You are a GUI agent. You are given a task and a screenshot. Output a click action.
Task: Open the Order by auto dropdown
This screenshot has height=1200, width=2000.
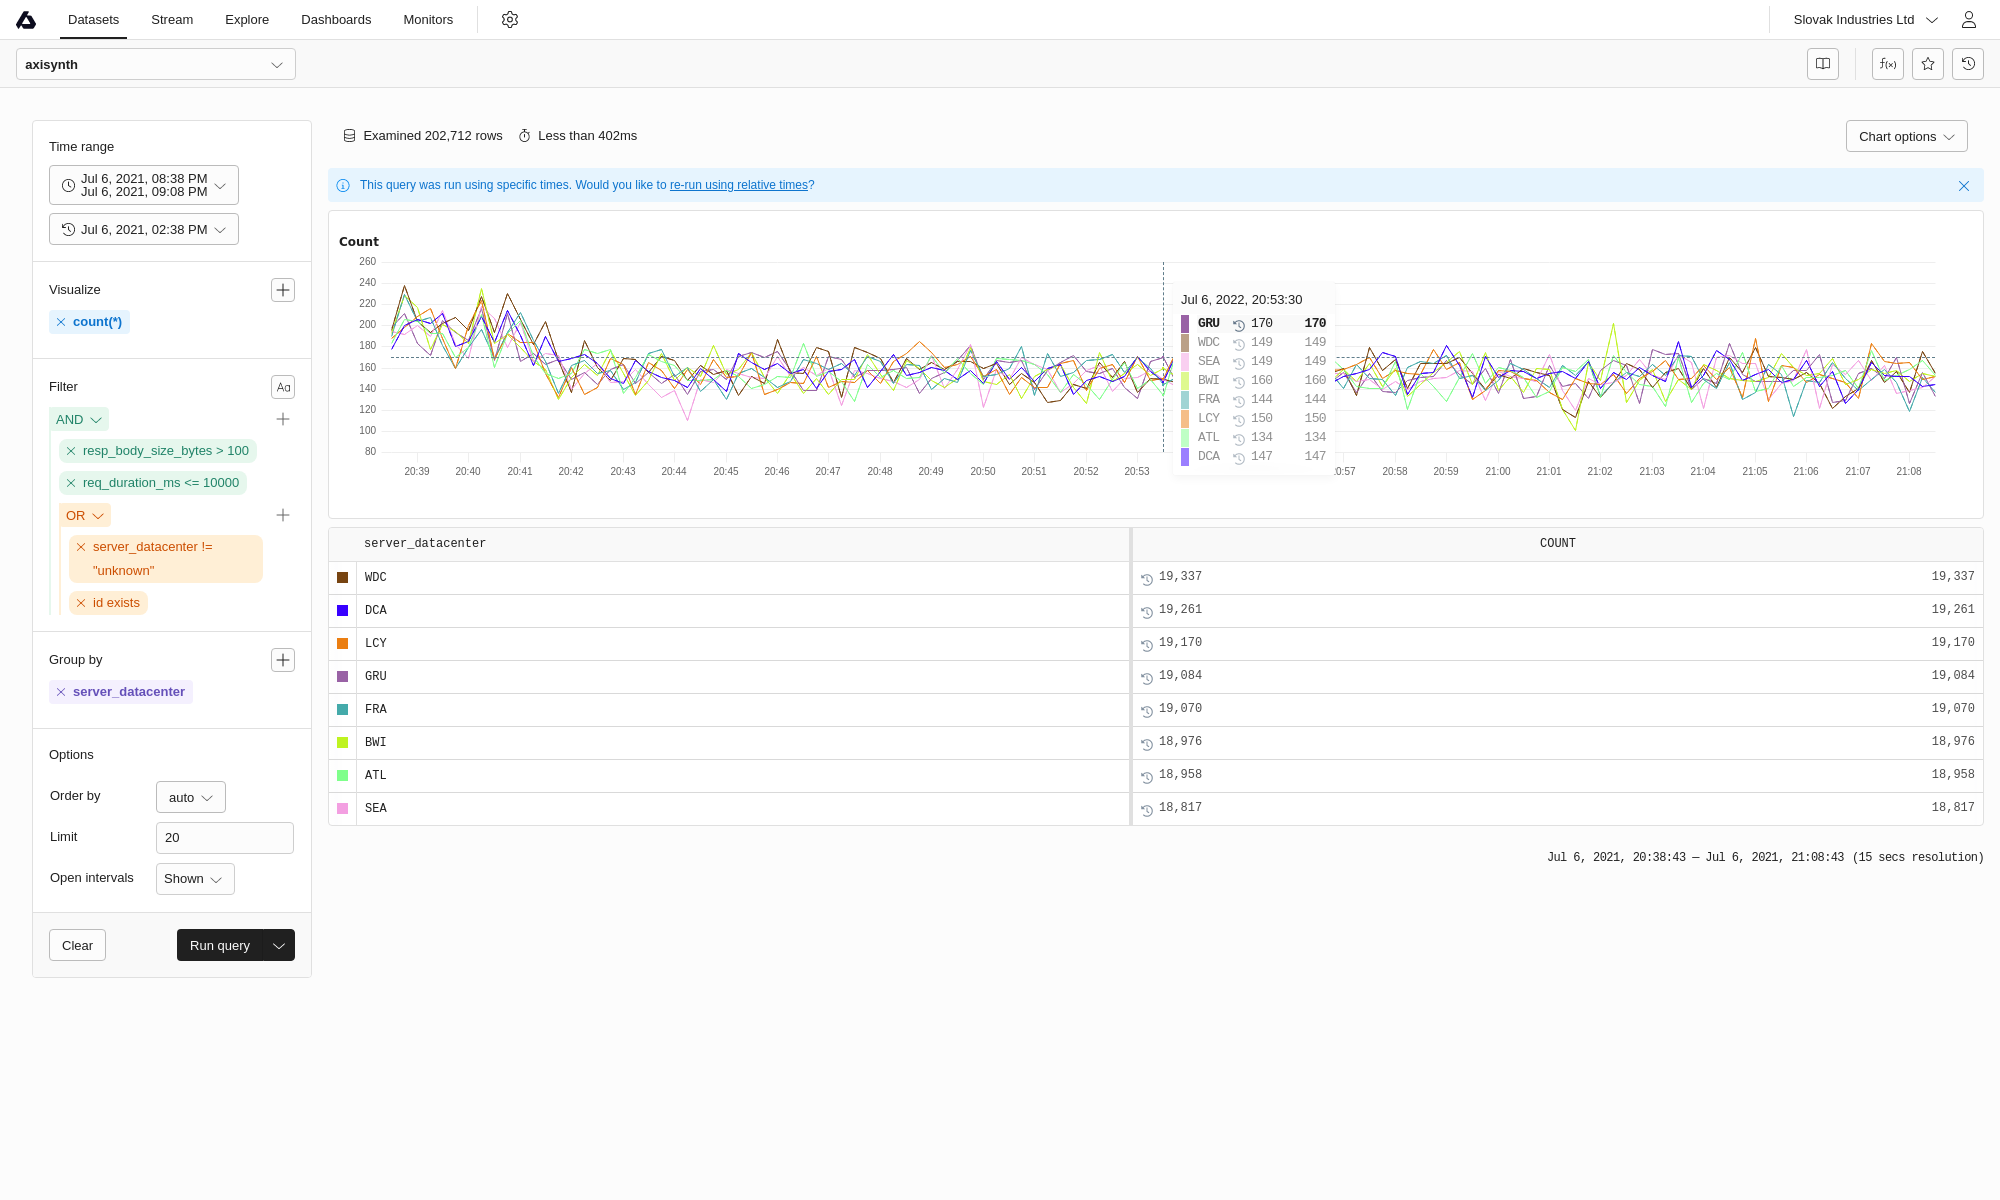[x=191, y=798]
